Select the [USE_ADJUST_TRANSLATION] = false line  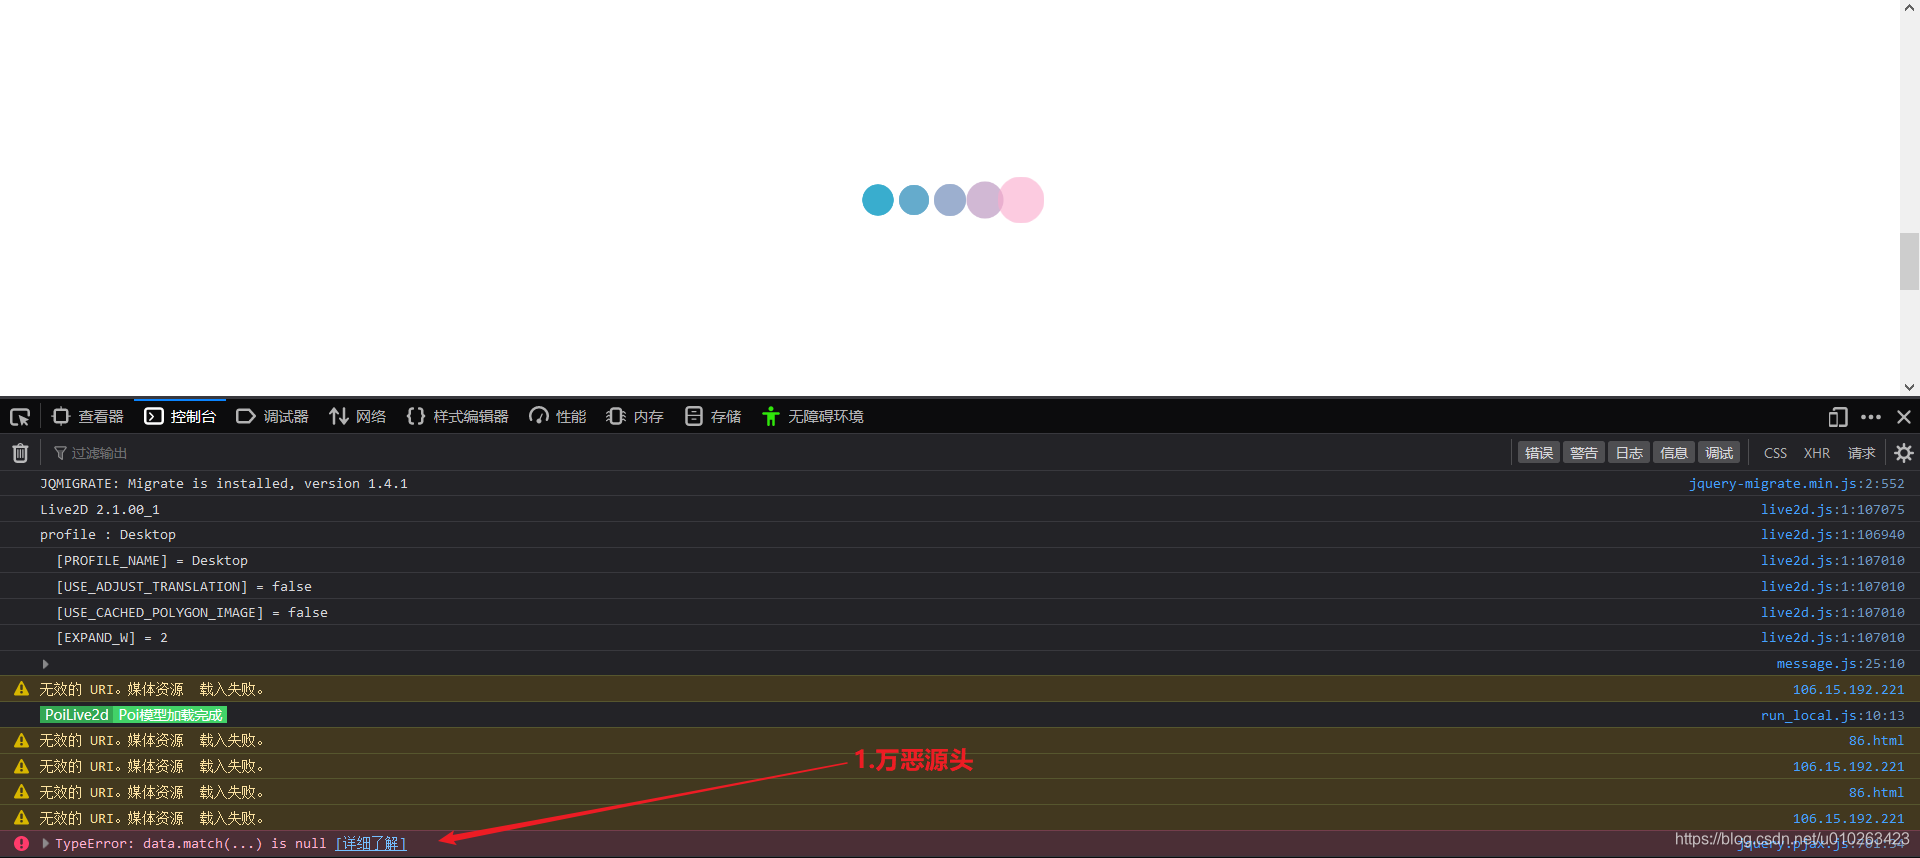coord(184,586)
